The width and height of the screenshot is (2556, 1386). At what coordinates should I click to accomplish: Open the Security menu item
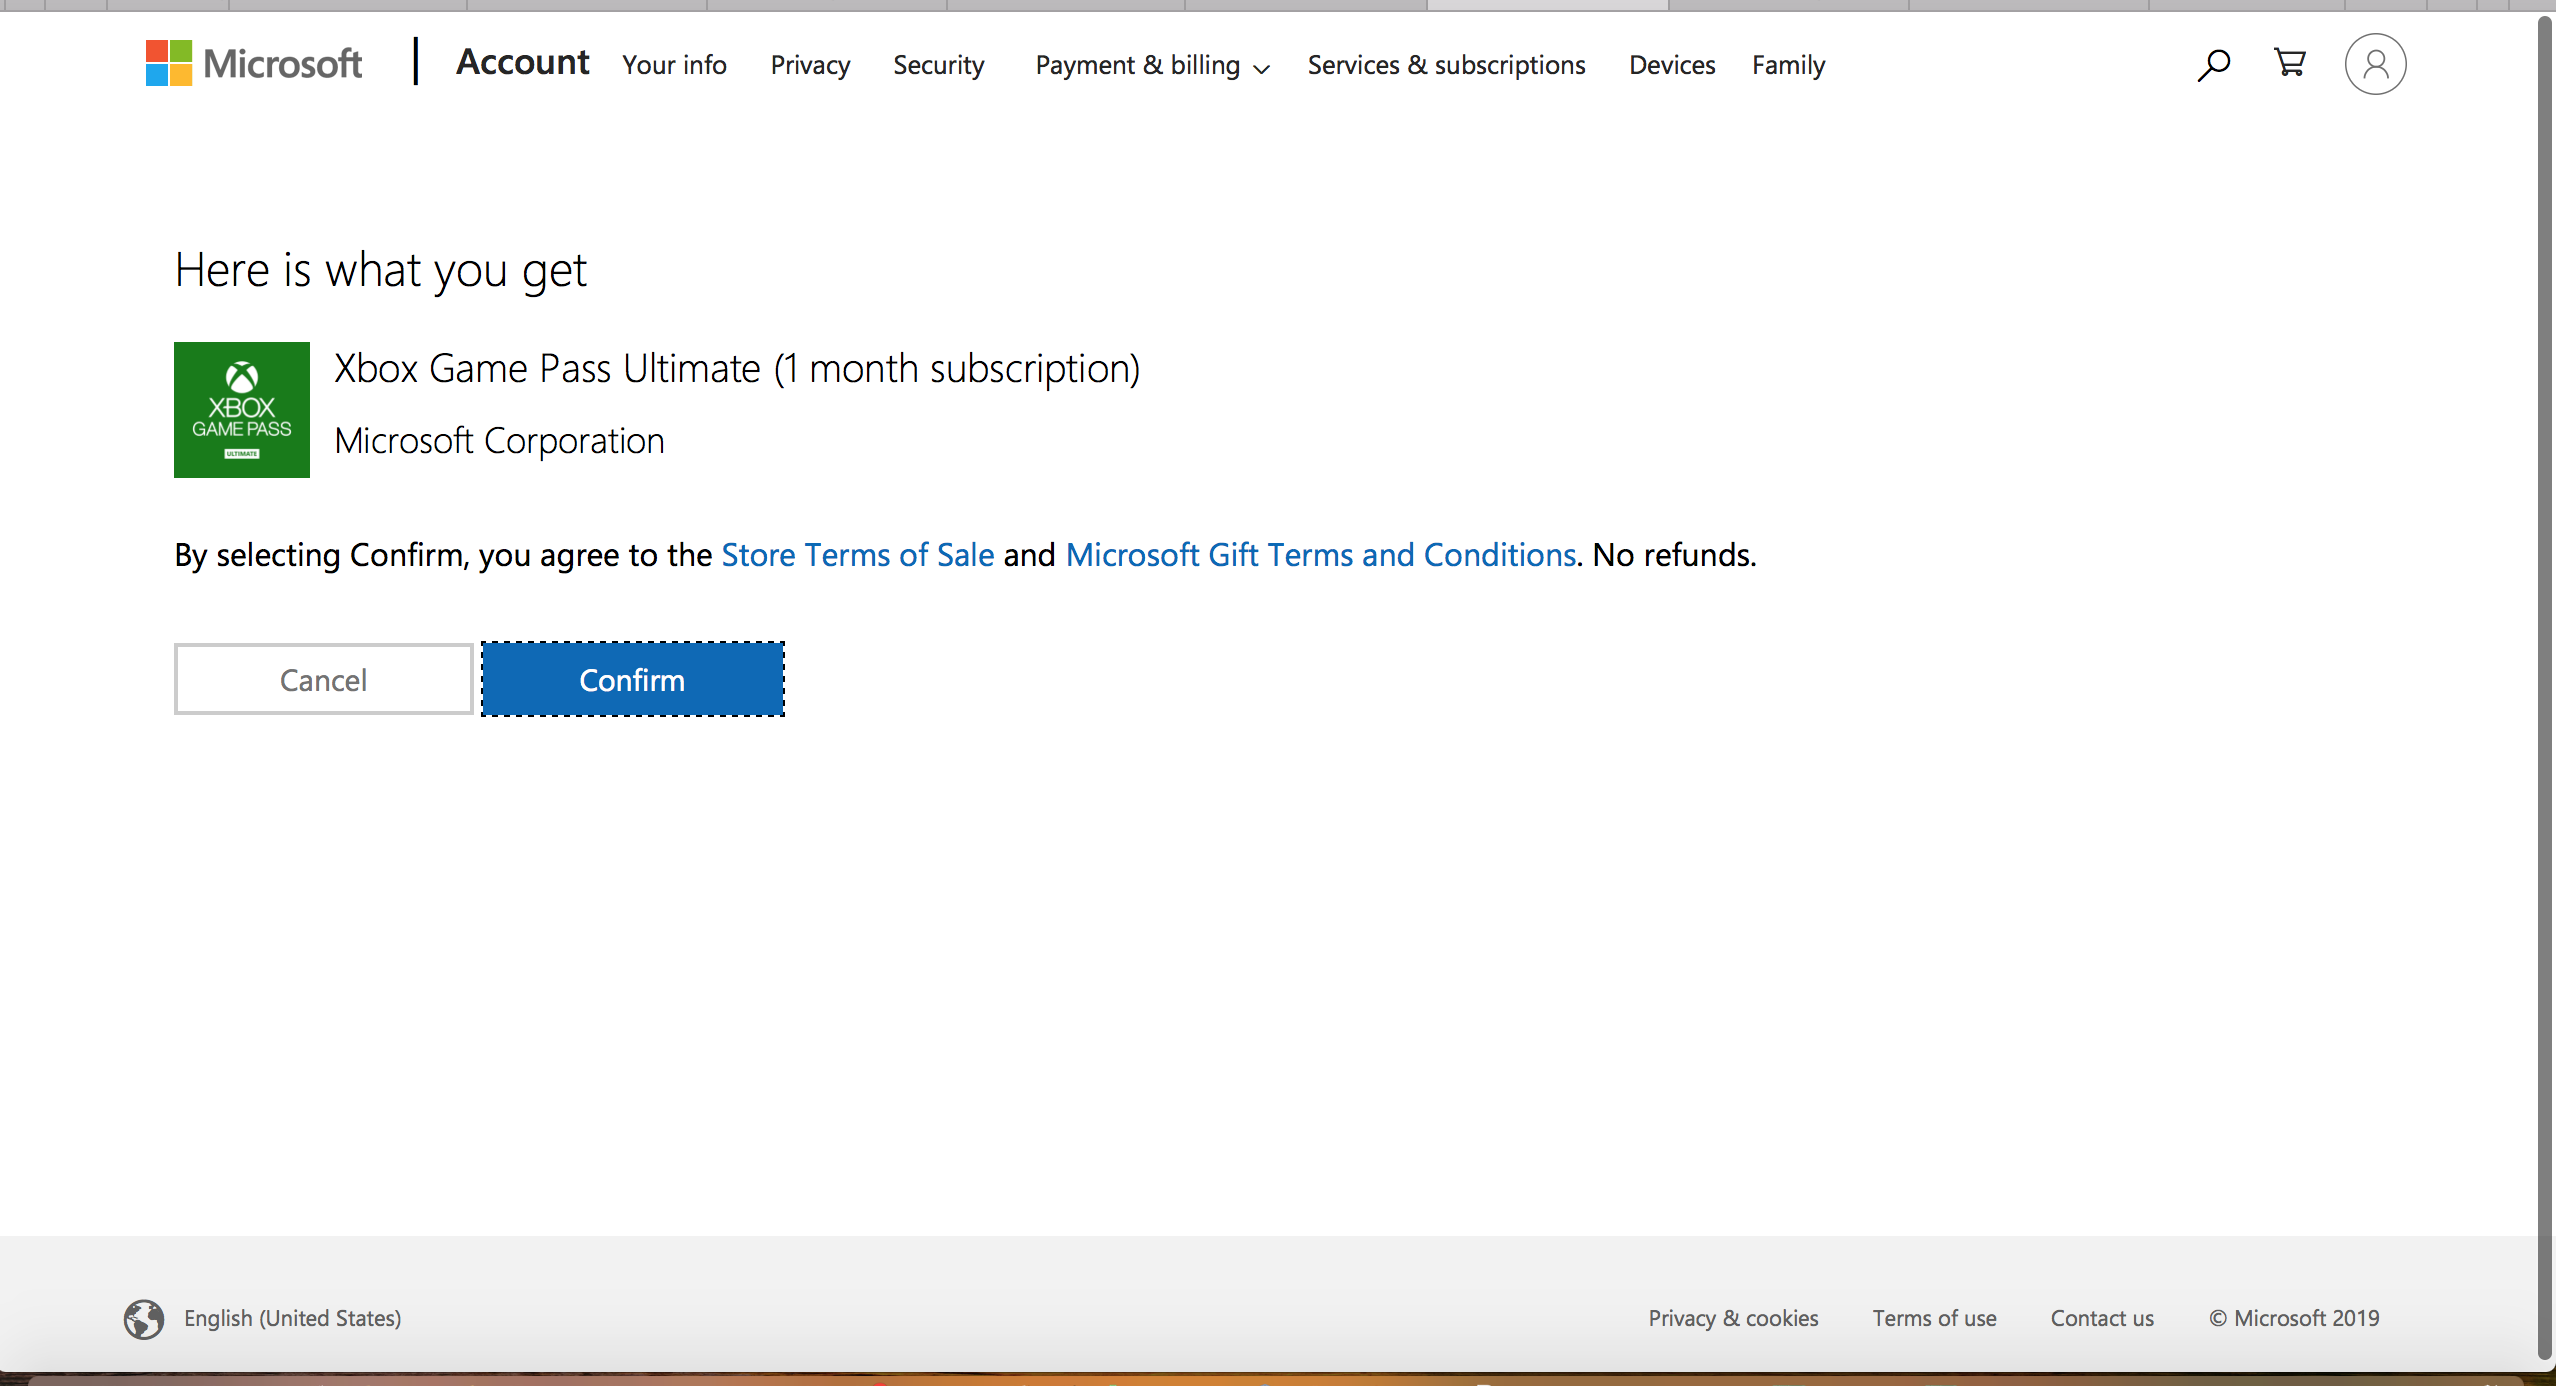tap(938, 65)
